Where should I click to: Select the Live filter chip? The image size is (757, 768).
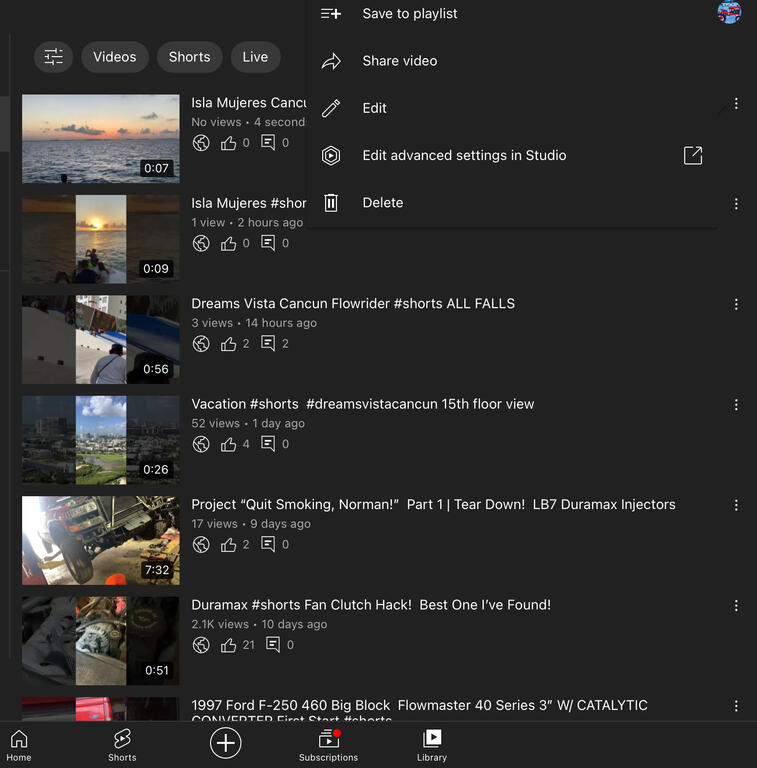click(x=255, y=57)
